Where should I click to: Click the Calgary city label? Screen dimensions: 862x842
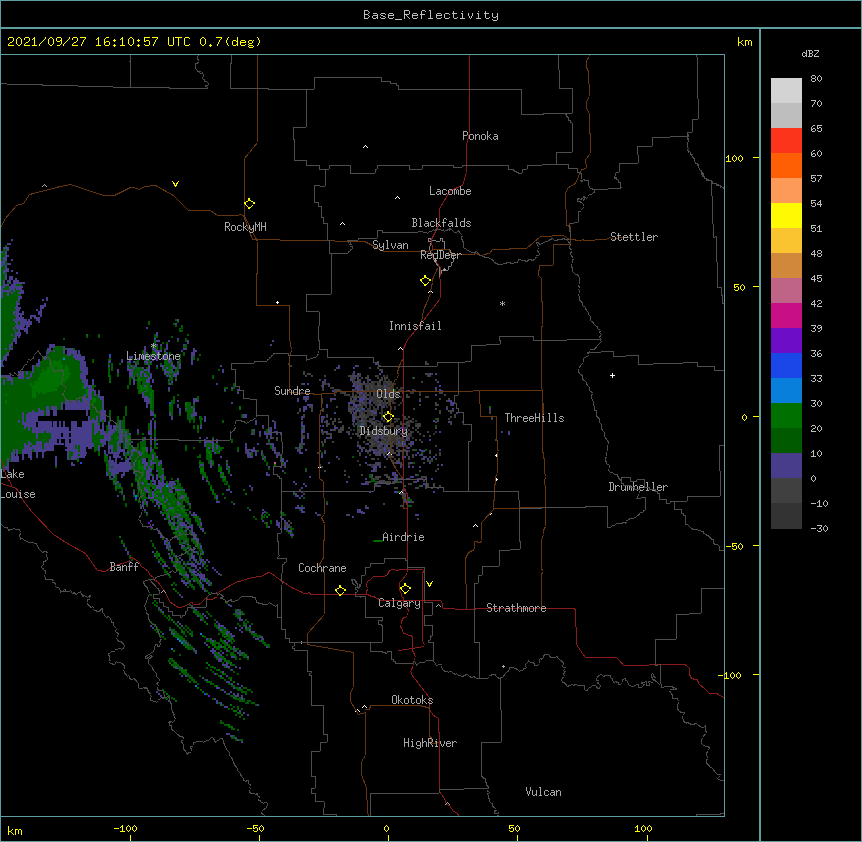pos(400,603)
